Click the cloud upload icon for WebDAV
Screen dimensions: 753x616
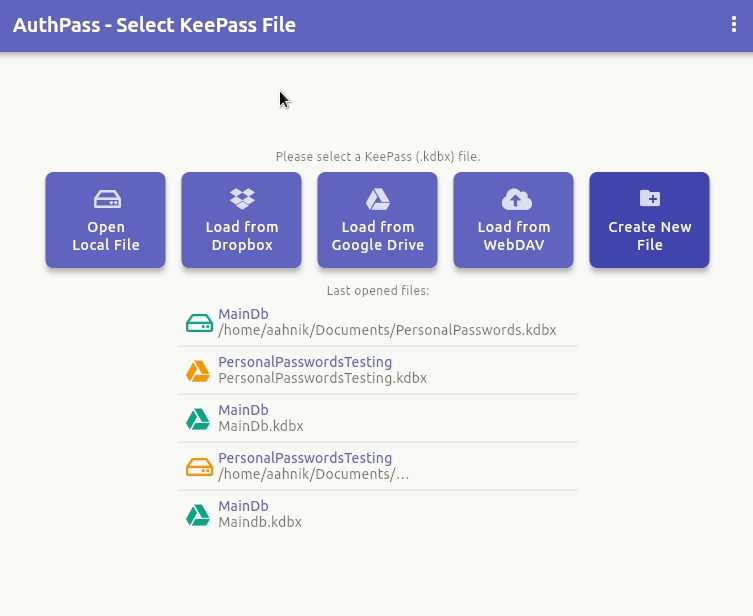coord(514,198)
